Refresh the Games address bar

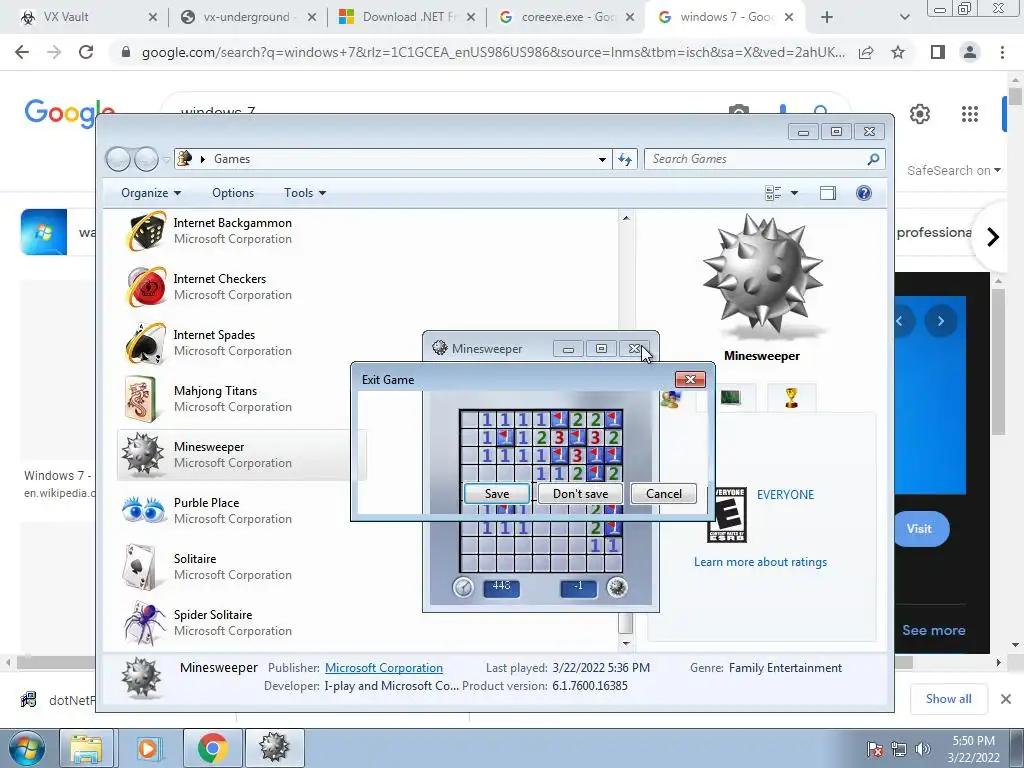pos(625,159)
